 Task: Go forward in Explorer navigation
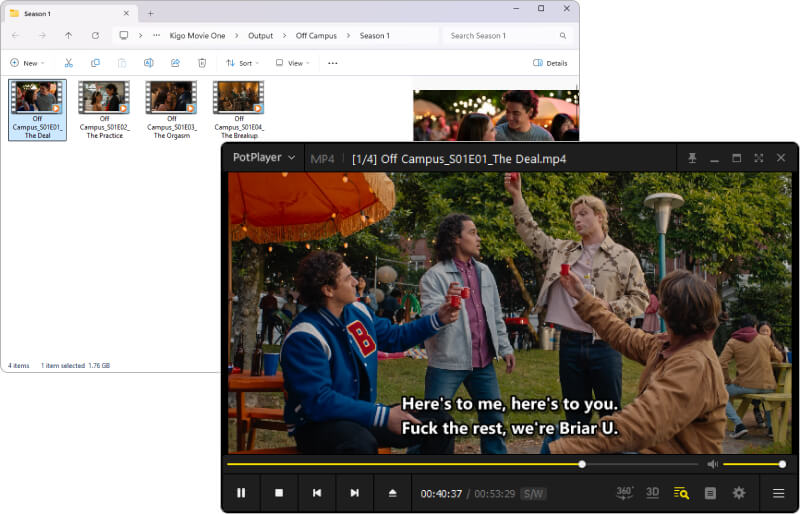tap(42, 36)
